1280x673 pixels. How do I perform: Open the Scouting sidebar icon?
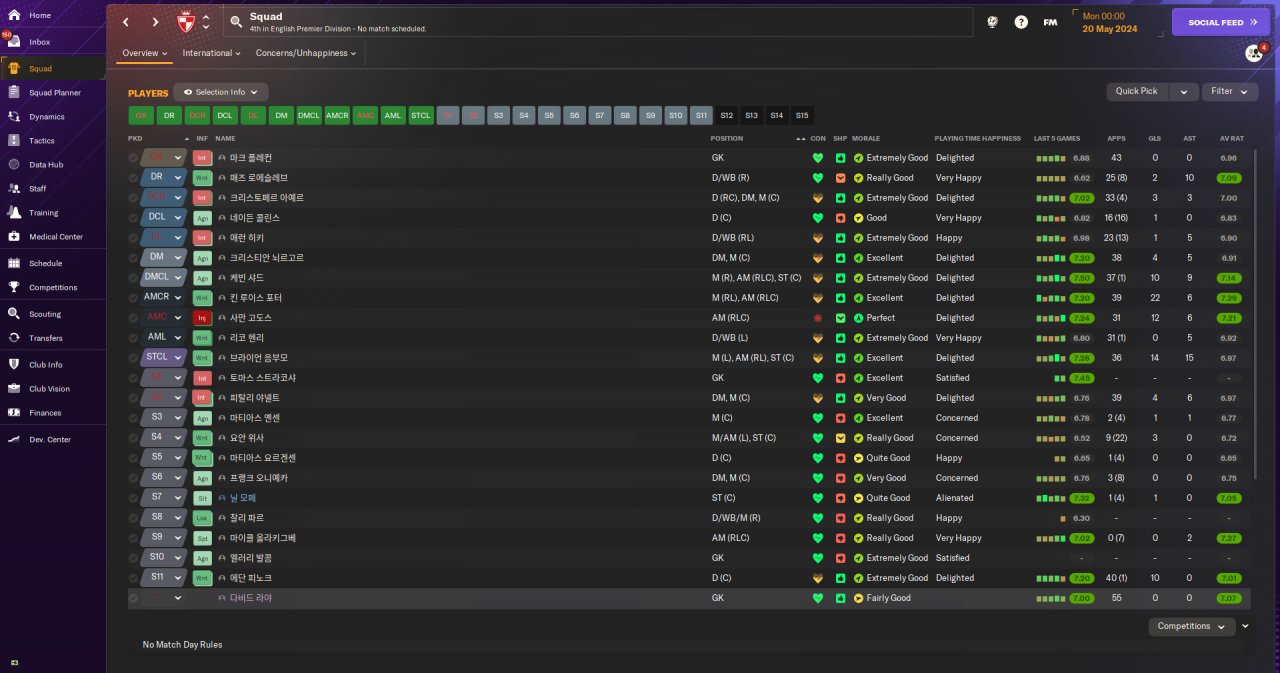[14, 314]
